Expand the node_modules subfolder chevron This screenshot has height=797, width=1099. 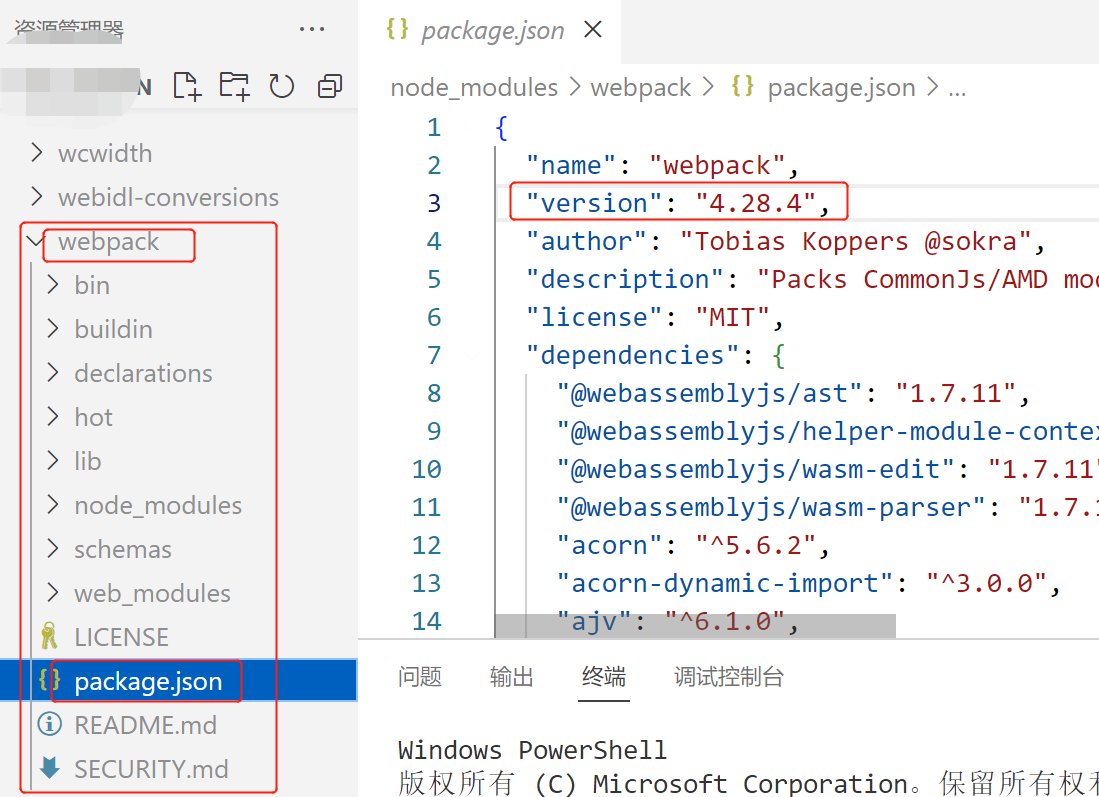pos(53,505)
